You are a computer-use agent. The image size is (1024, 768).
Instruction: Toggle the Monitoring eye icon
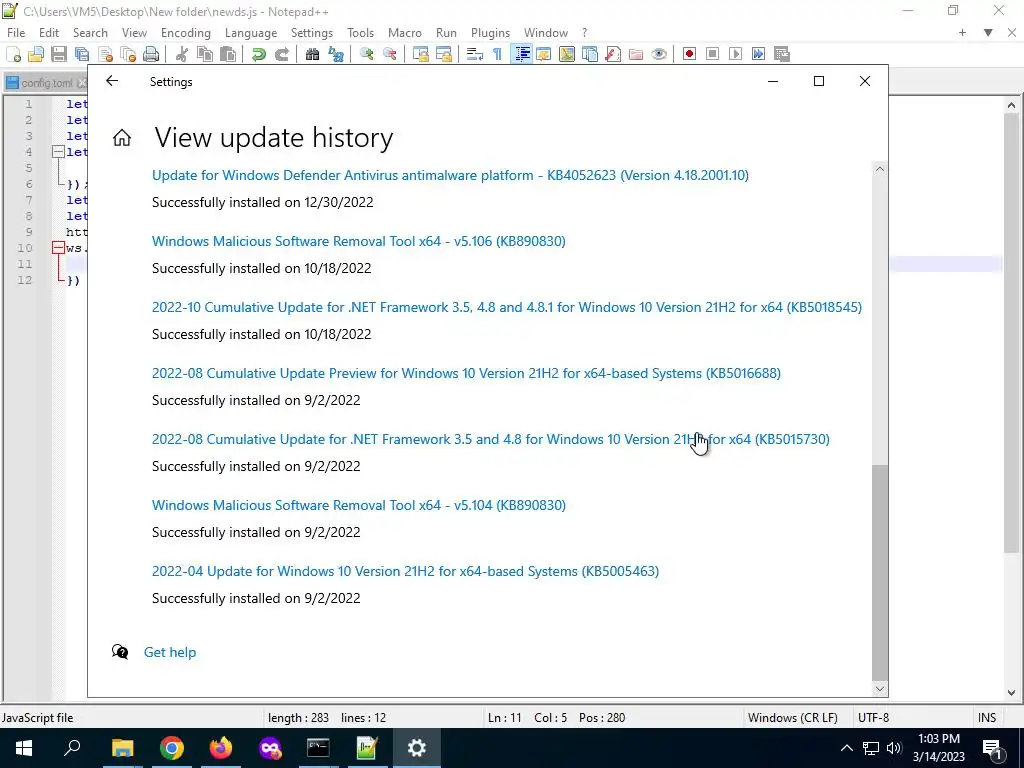pos(659,54)
